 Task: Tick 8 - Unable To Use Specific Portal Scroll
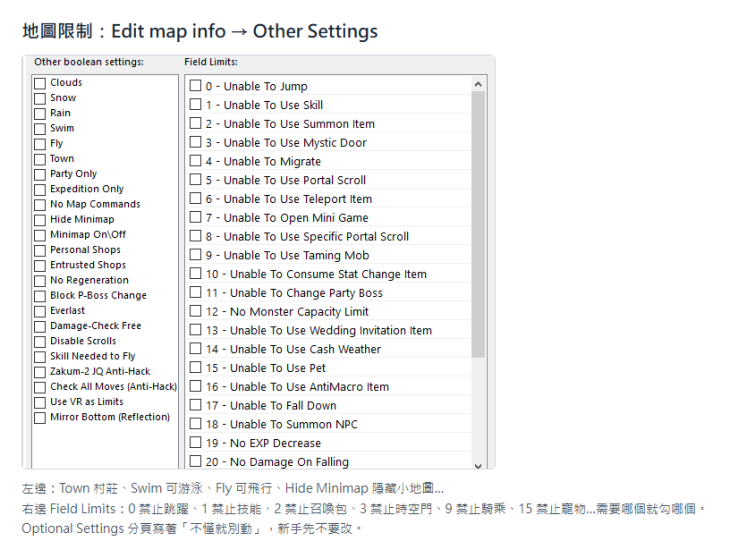coord(196,236)
